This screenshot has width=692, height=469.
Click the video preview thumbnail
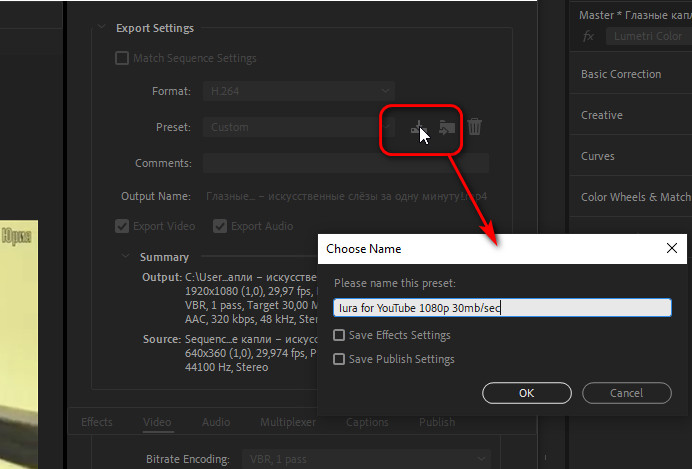pos(19,344)
